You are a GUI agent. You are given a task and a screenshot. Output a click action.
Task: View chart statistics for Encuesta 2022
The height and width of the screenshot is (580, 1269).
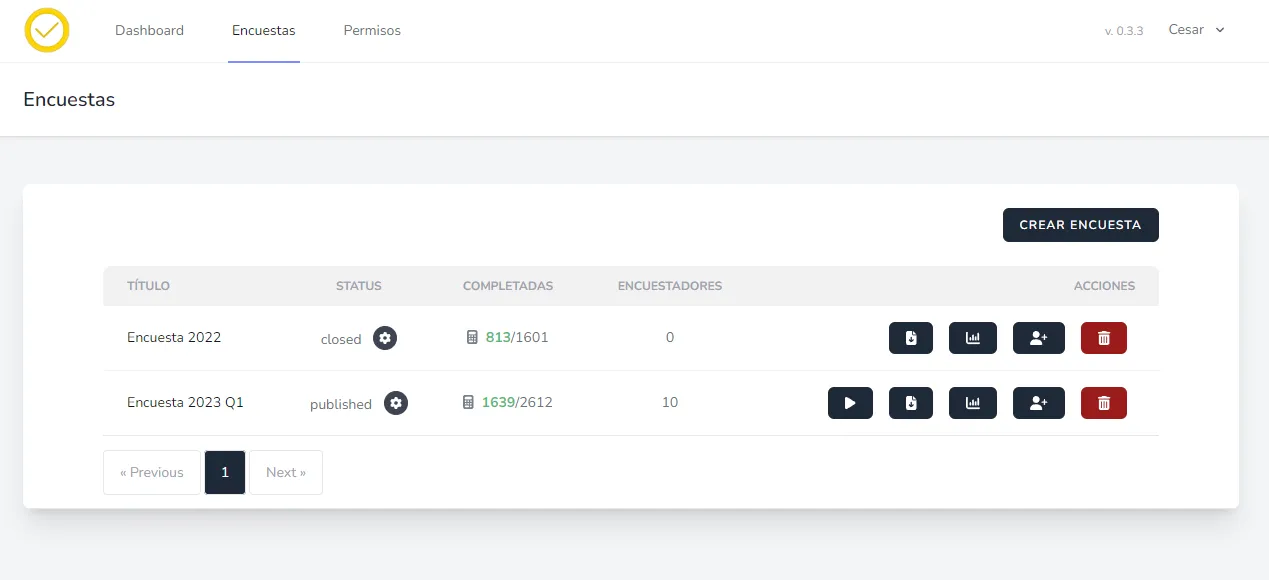(972, 338)
